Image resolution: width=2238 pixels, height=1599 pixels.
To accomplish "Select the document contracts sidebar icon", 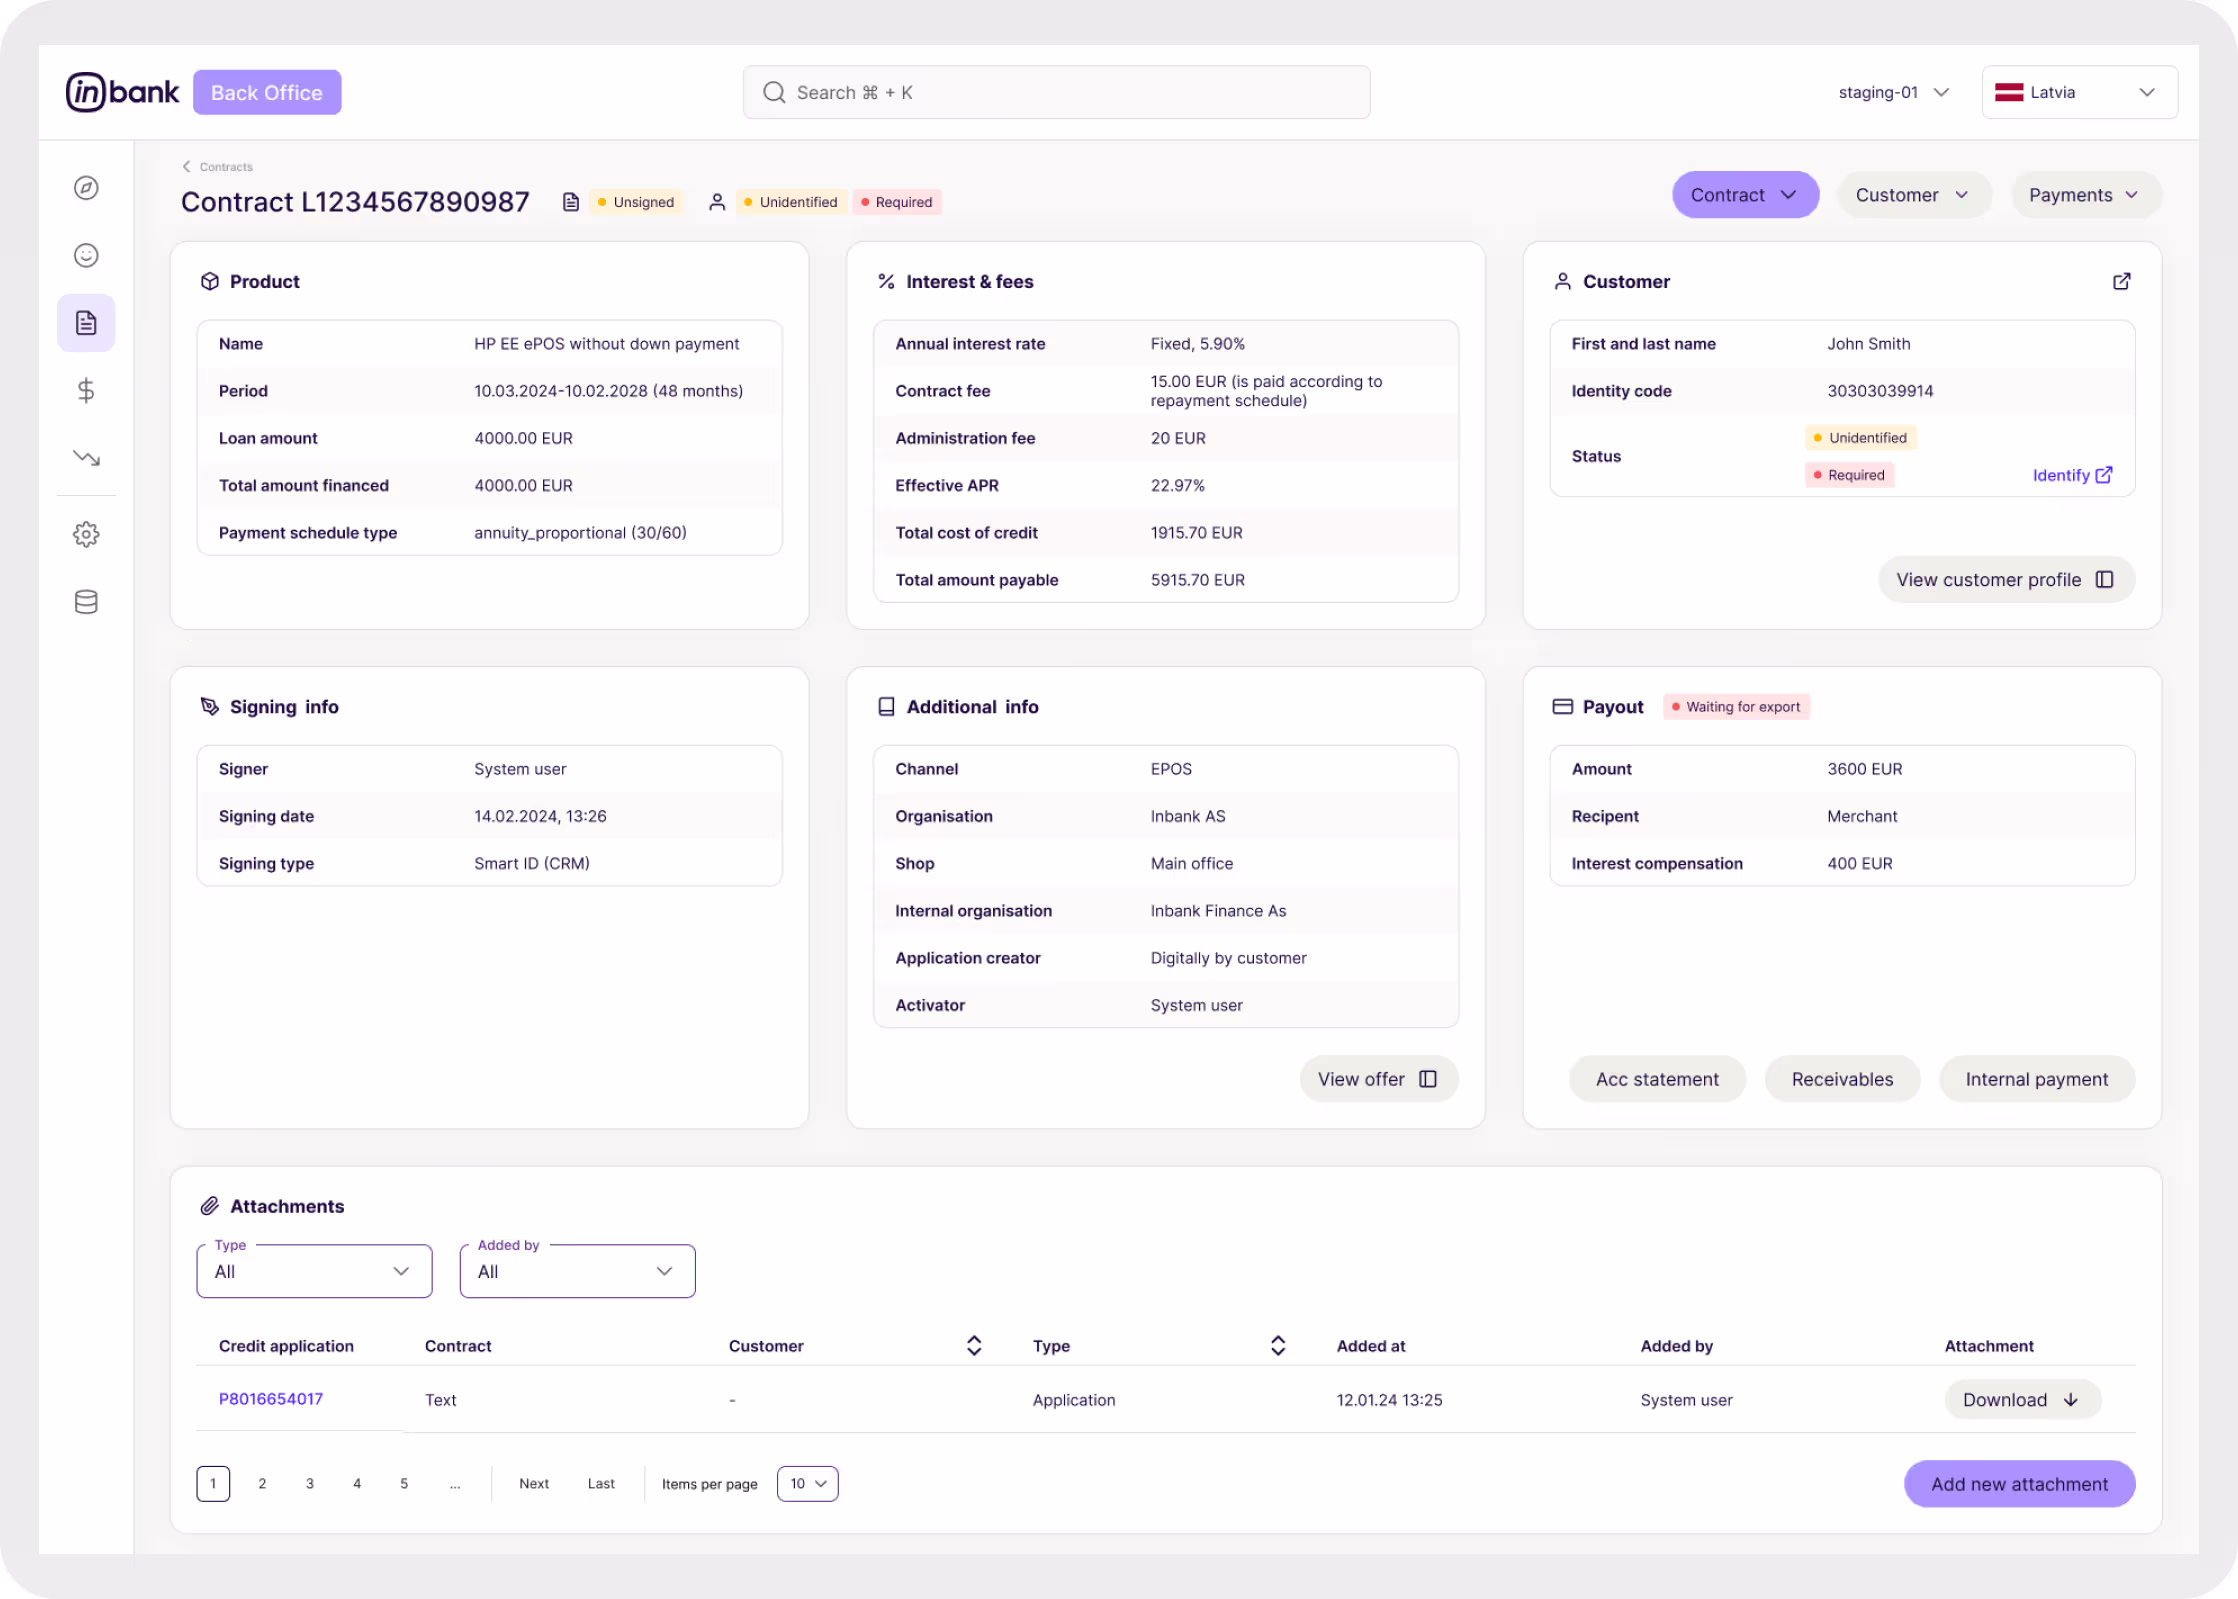I will point(86,323).
